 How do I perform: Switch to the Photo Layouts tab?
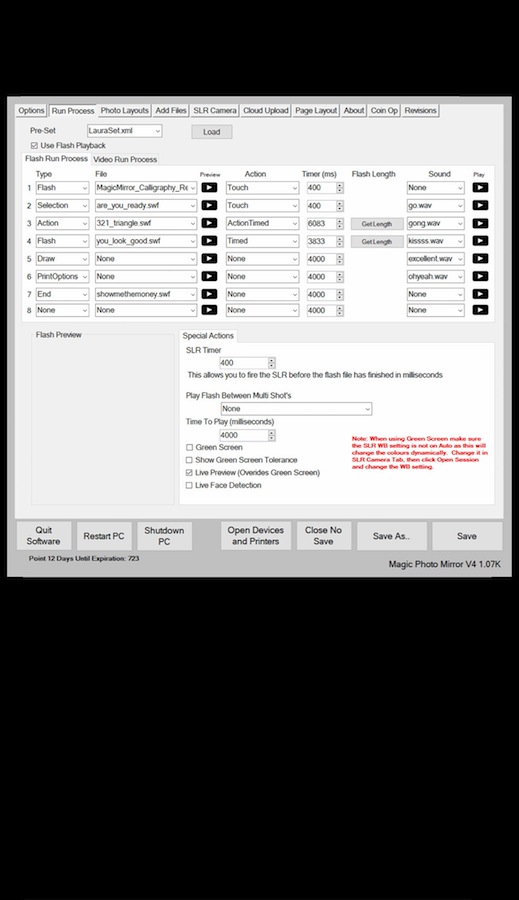pos(125,111)
